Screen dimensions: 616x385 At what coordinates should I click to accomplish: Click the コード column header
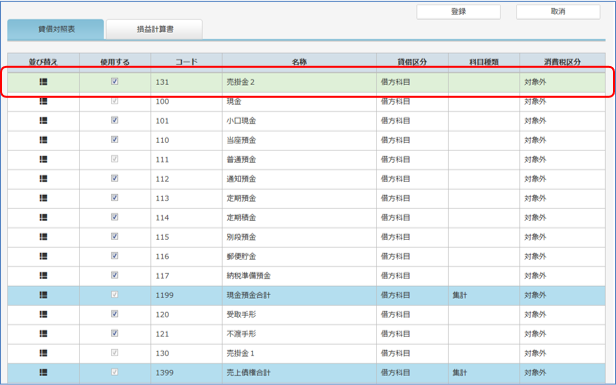[x=186, y=62]
